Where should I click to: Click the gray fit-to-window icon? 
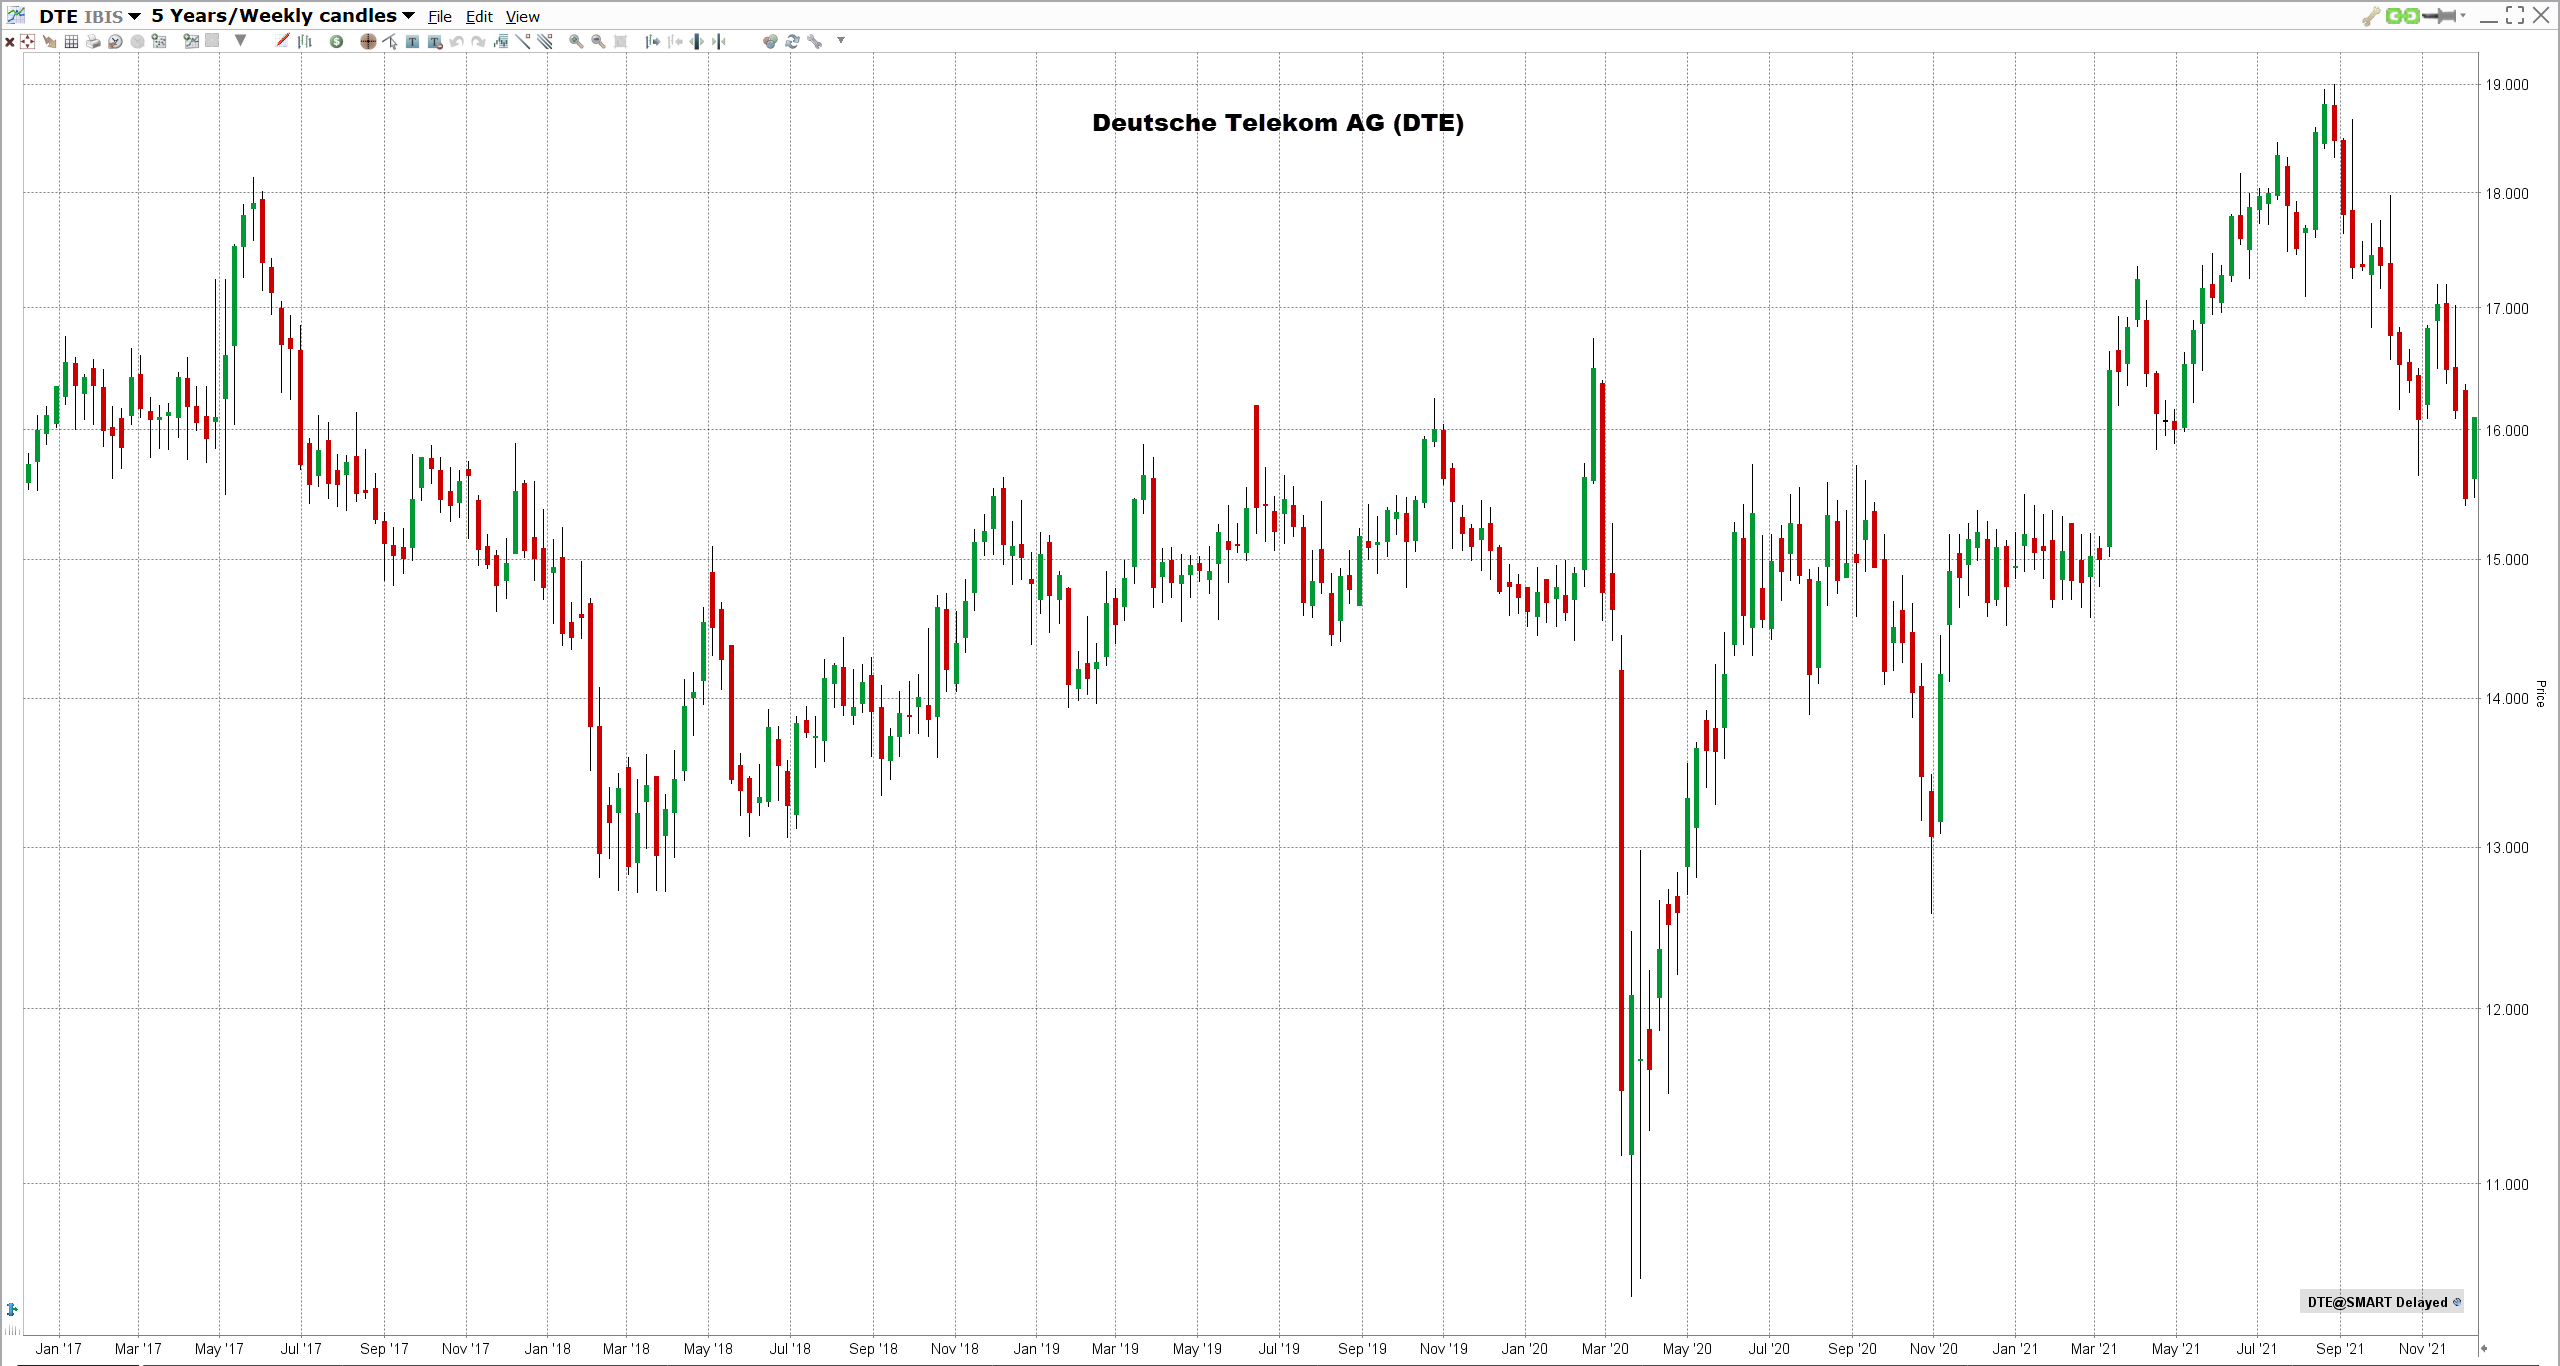(620, 42)
